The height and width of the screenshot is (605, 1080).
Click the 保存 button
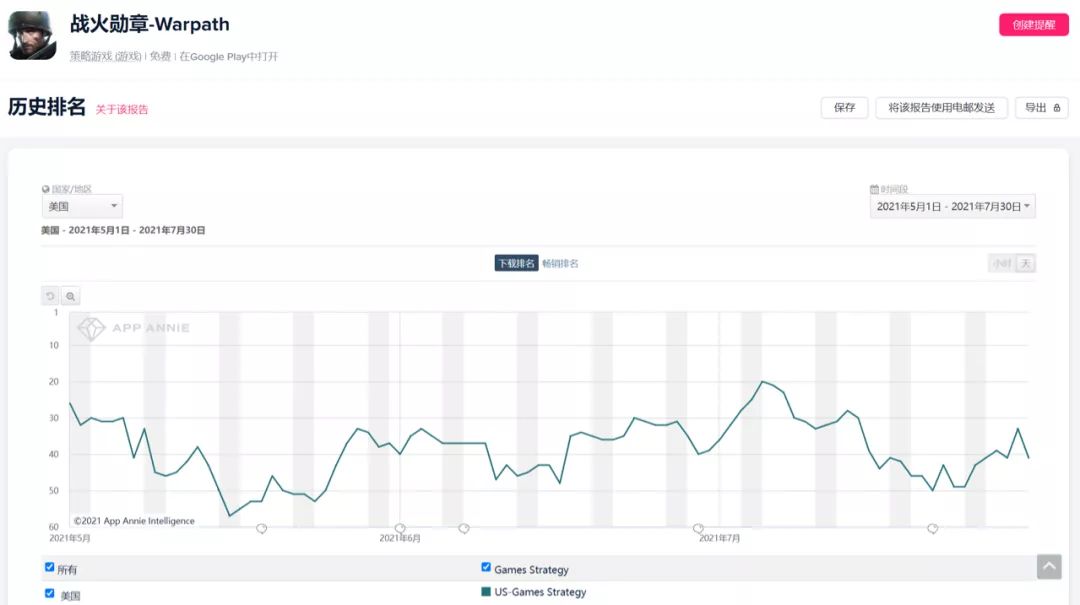[844, 107]
